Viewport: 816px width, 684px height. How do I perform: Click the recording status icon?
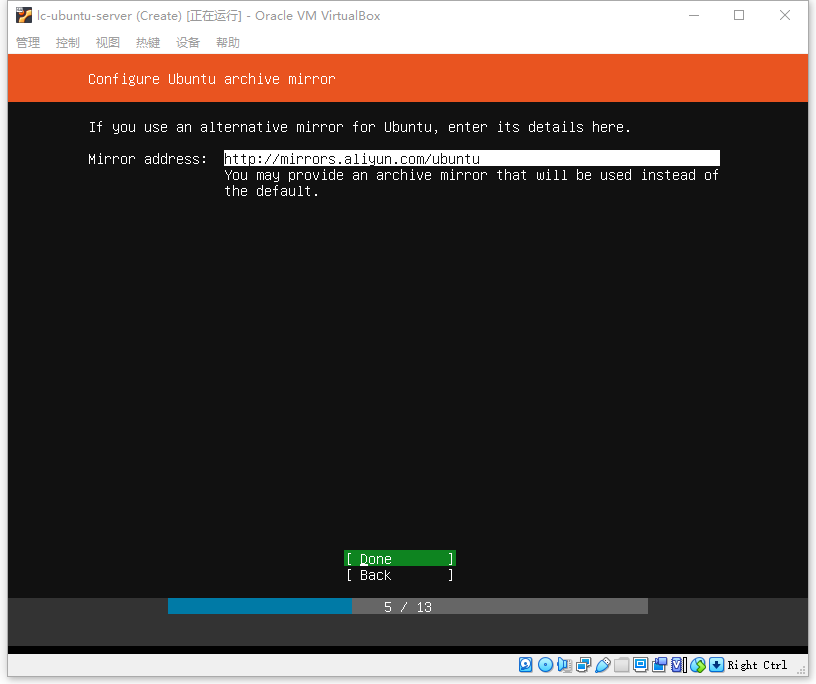tap(659, 665)
